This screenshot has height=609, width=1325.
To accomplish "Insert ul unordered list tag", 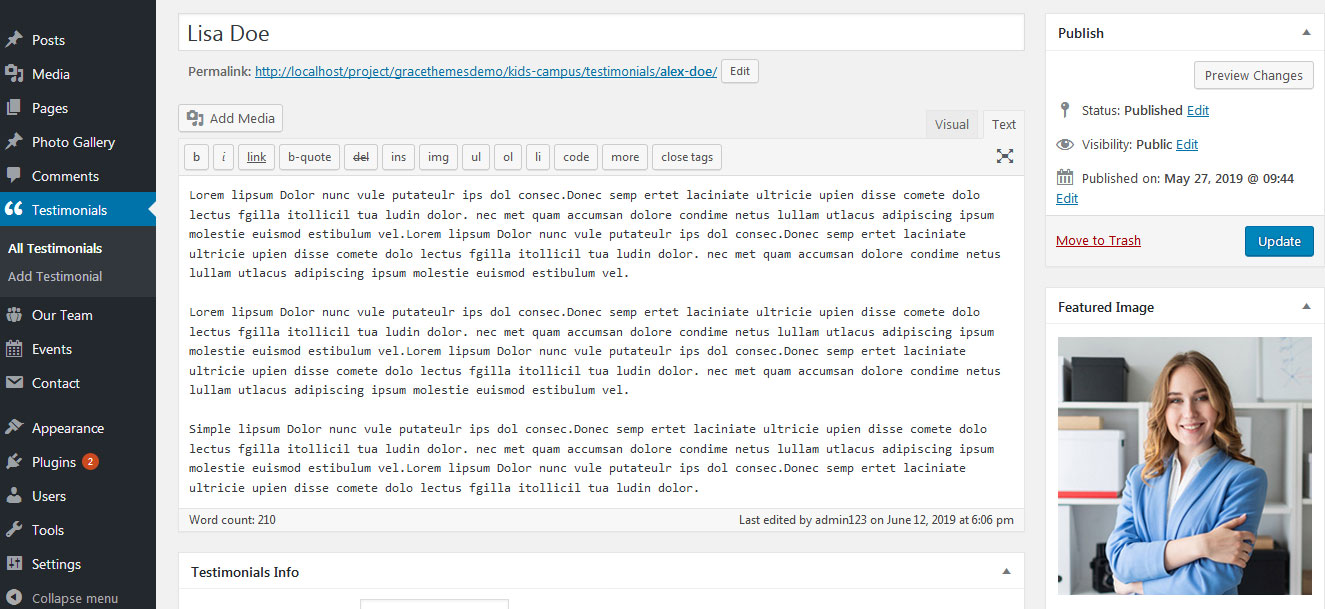I will point(476,157).
